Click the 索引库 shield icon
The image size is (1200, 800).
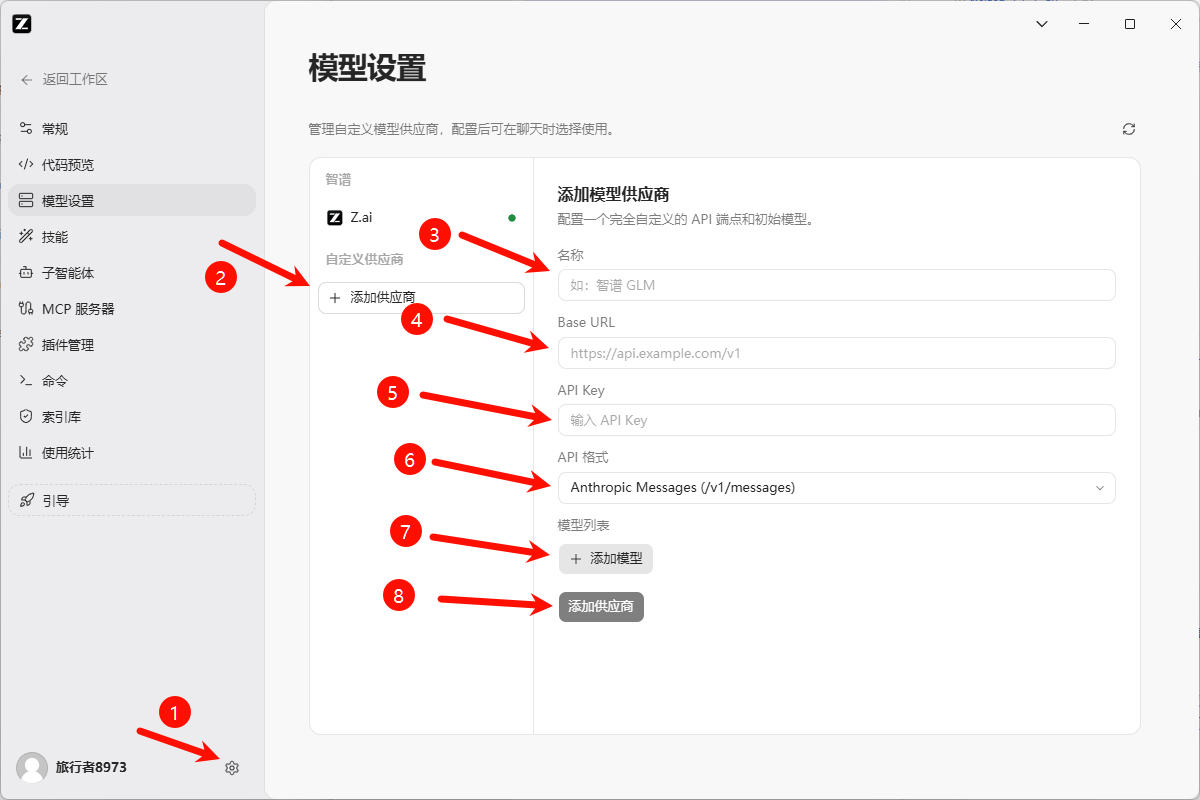point(26,417)
